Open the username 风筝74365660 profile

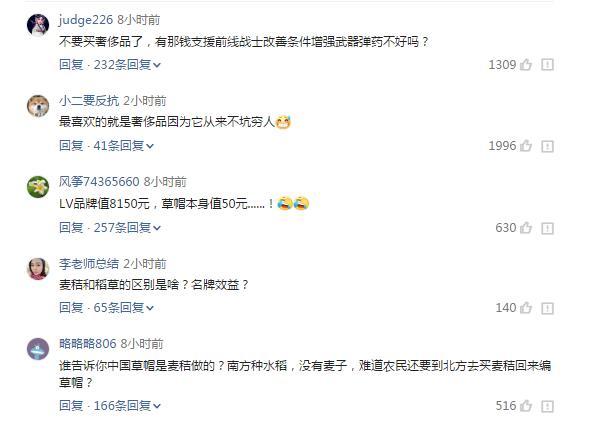coord(99,181)
